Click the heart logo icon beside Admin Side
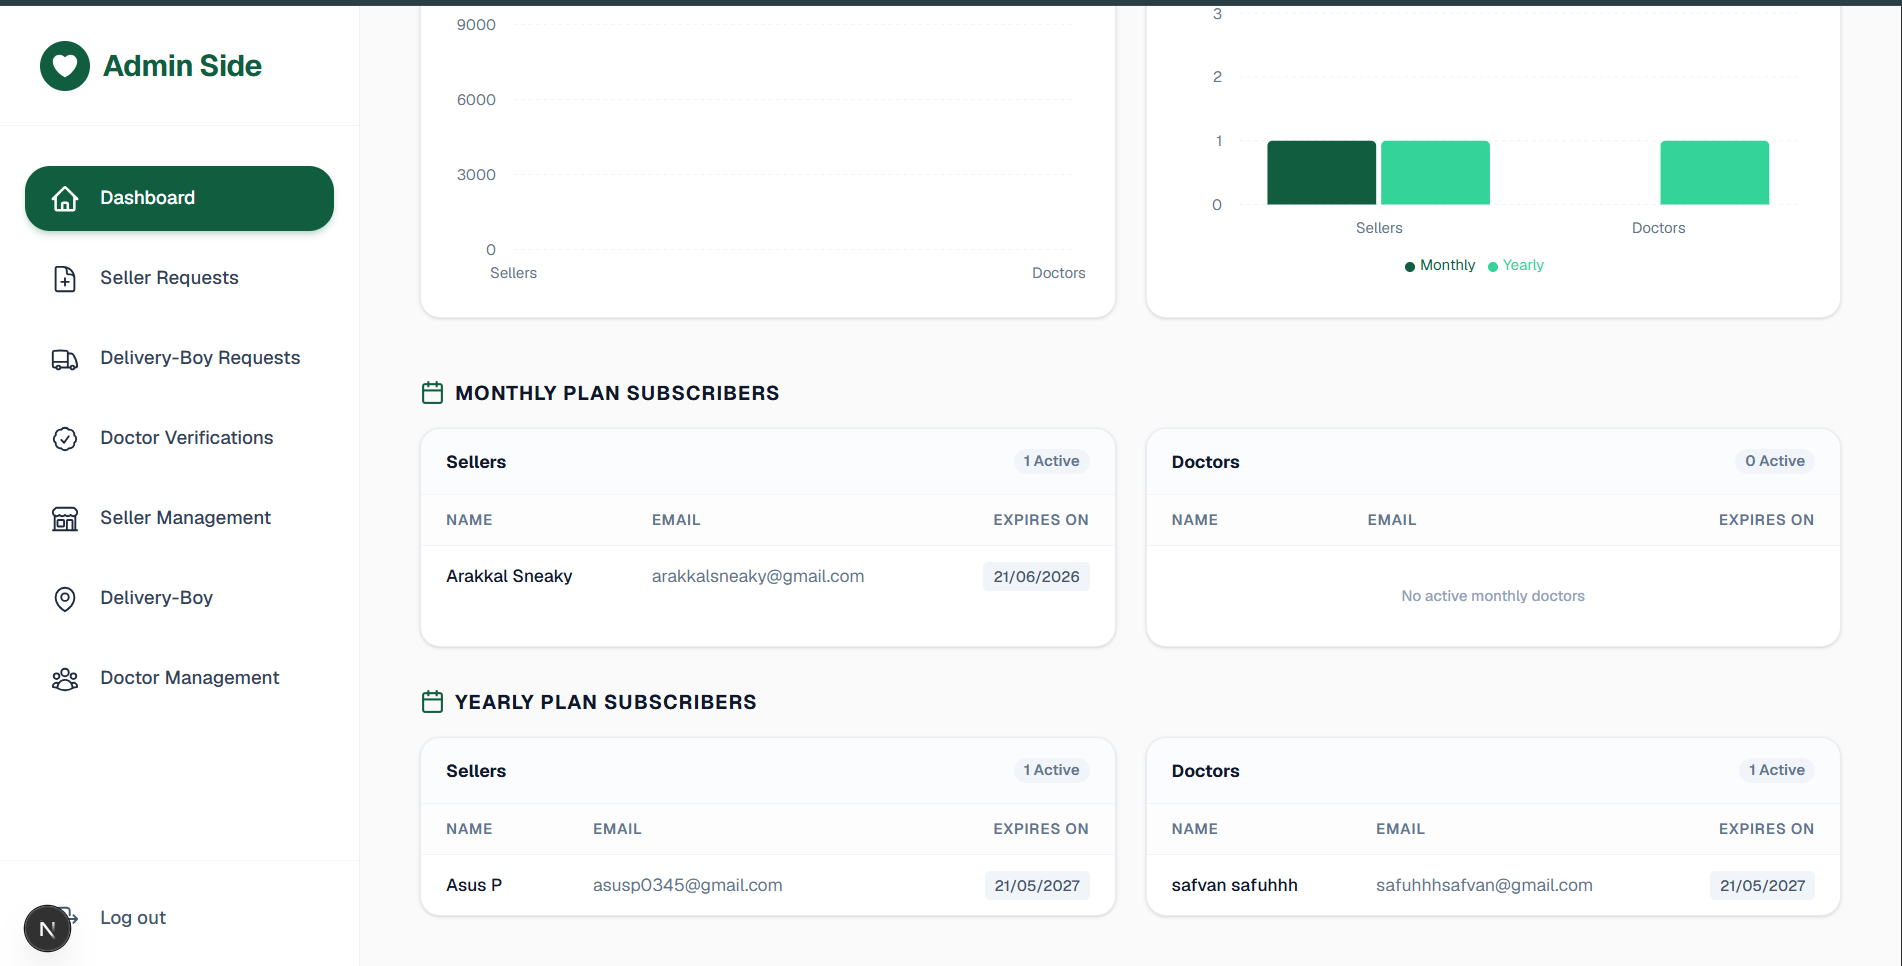 65,66
